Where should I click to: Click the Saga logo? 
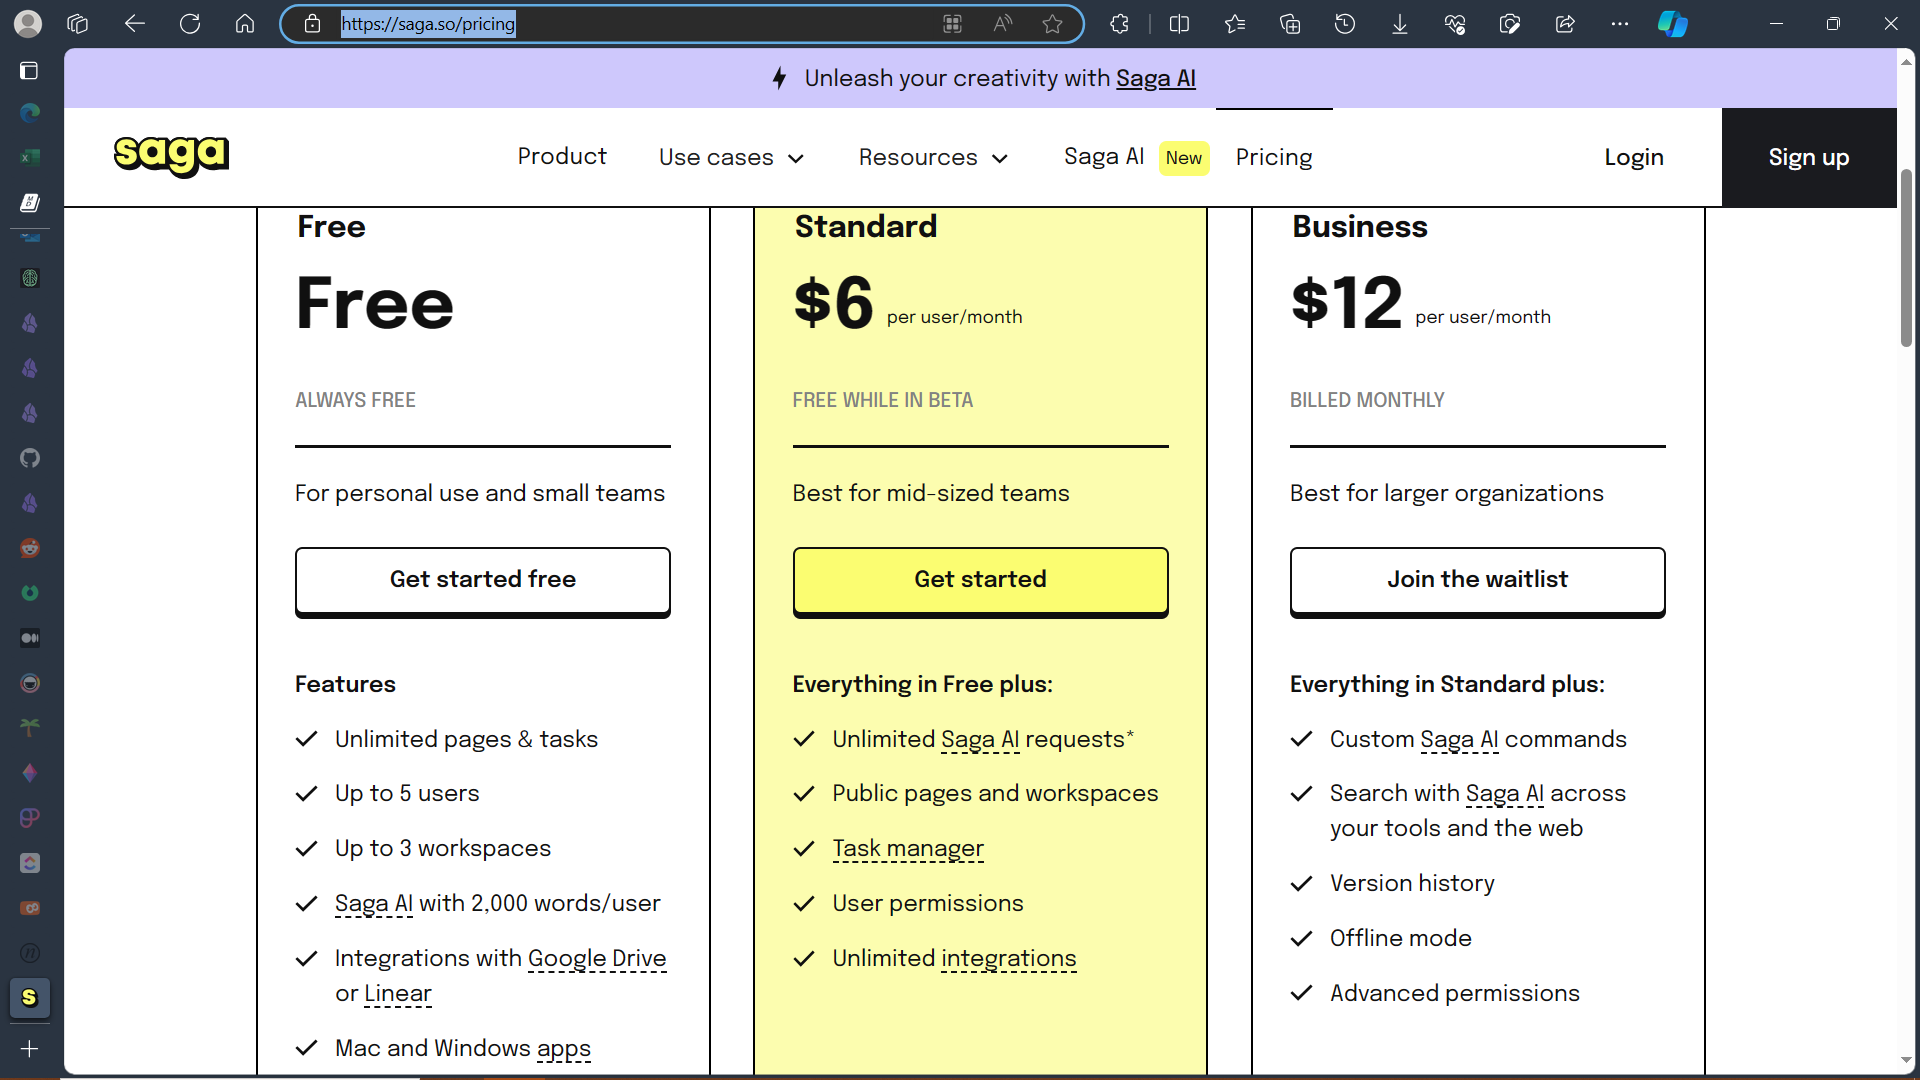coord(171,155)
